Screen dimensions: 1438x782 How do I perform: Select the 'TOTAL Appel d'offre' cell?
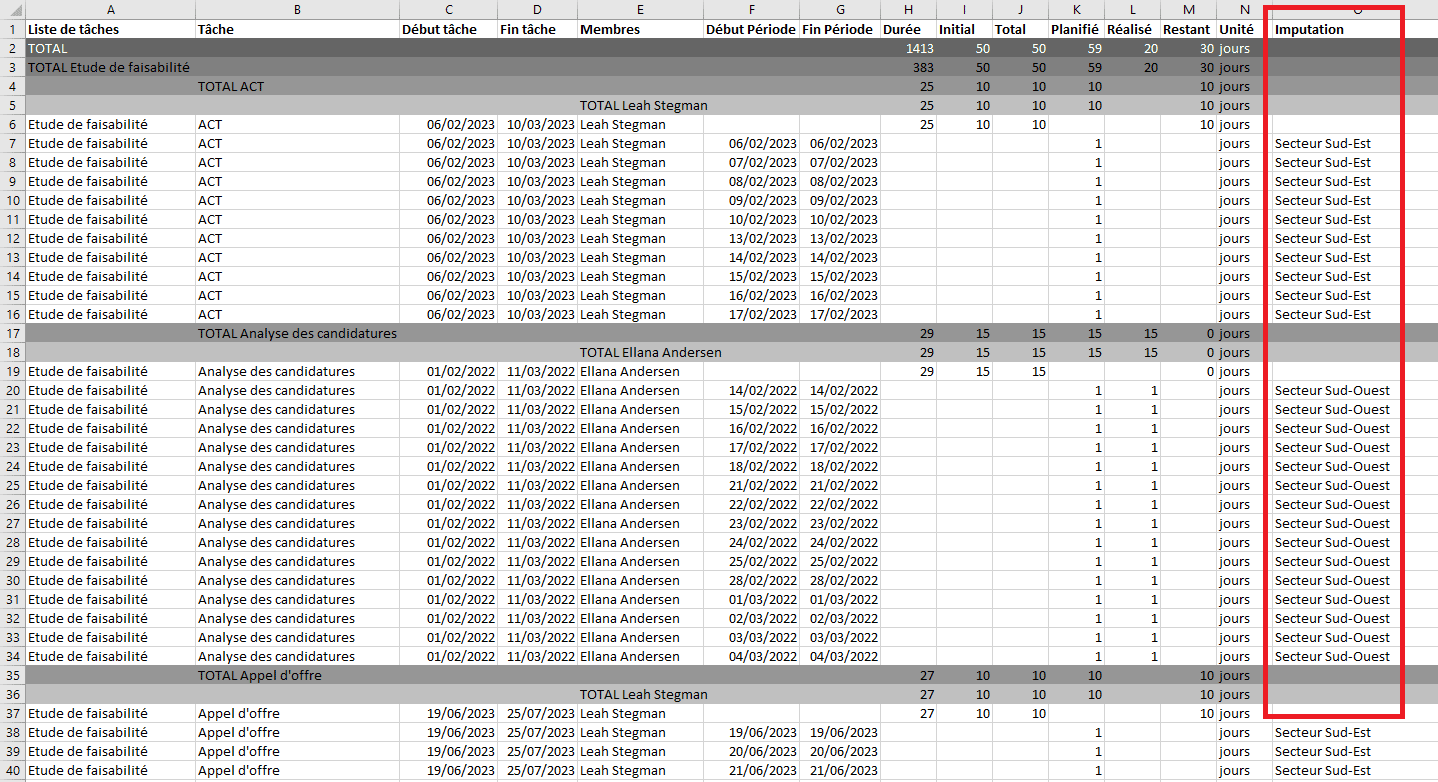point(297,675)
